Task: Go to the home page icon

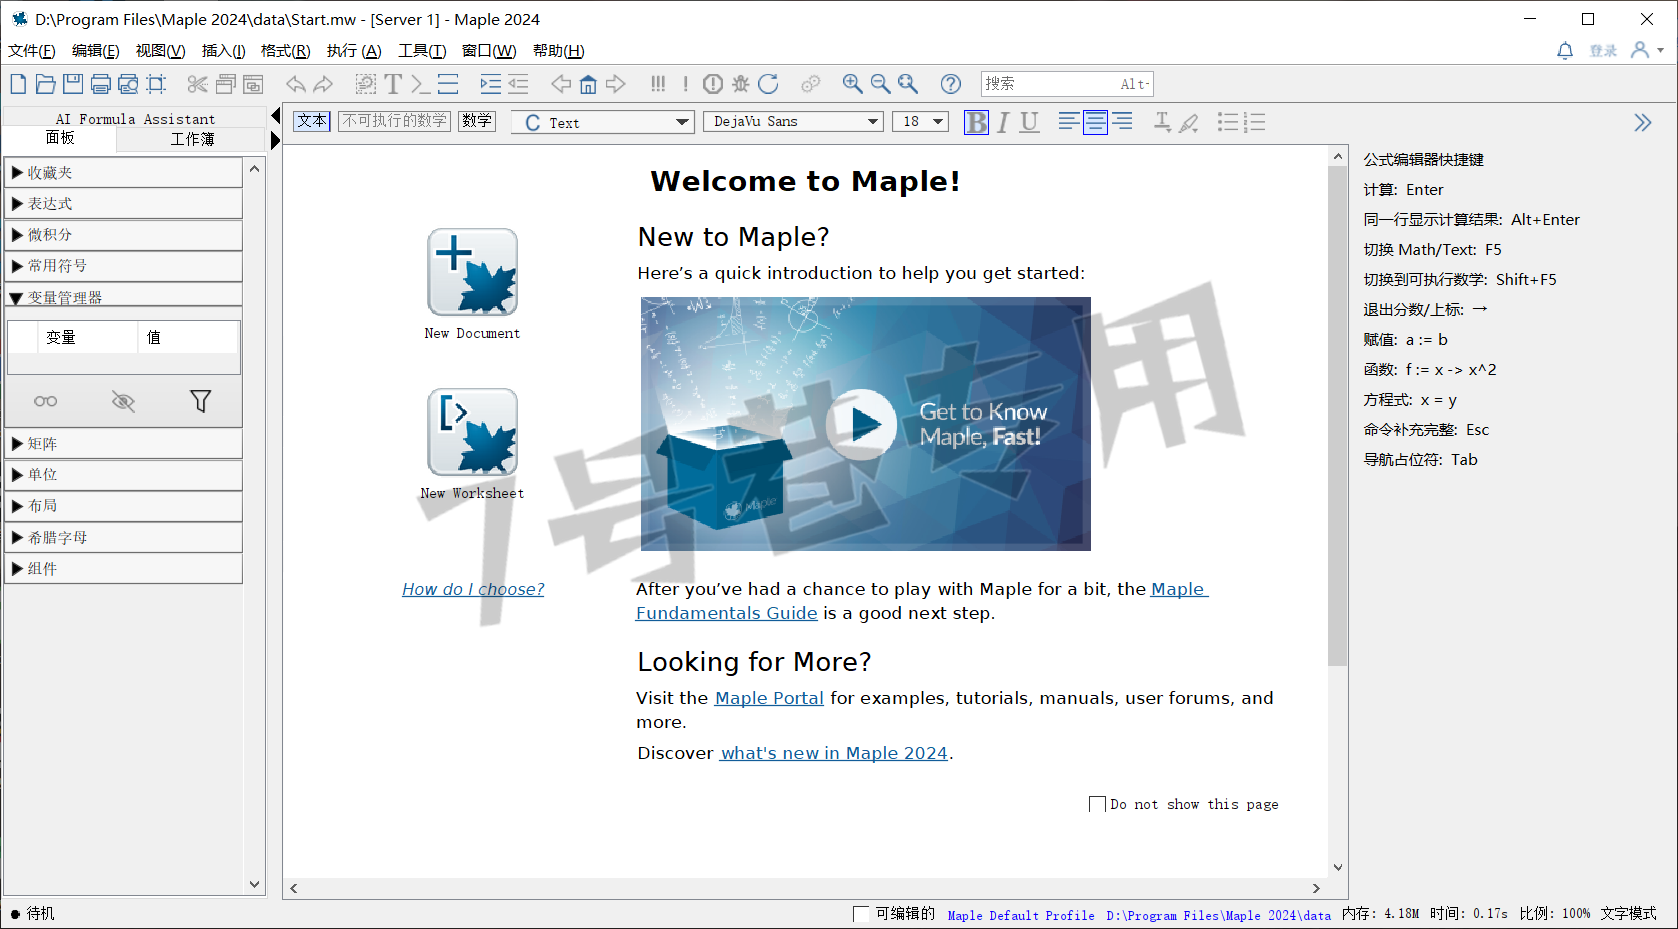Action: 588,84
